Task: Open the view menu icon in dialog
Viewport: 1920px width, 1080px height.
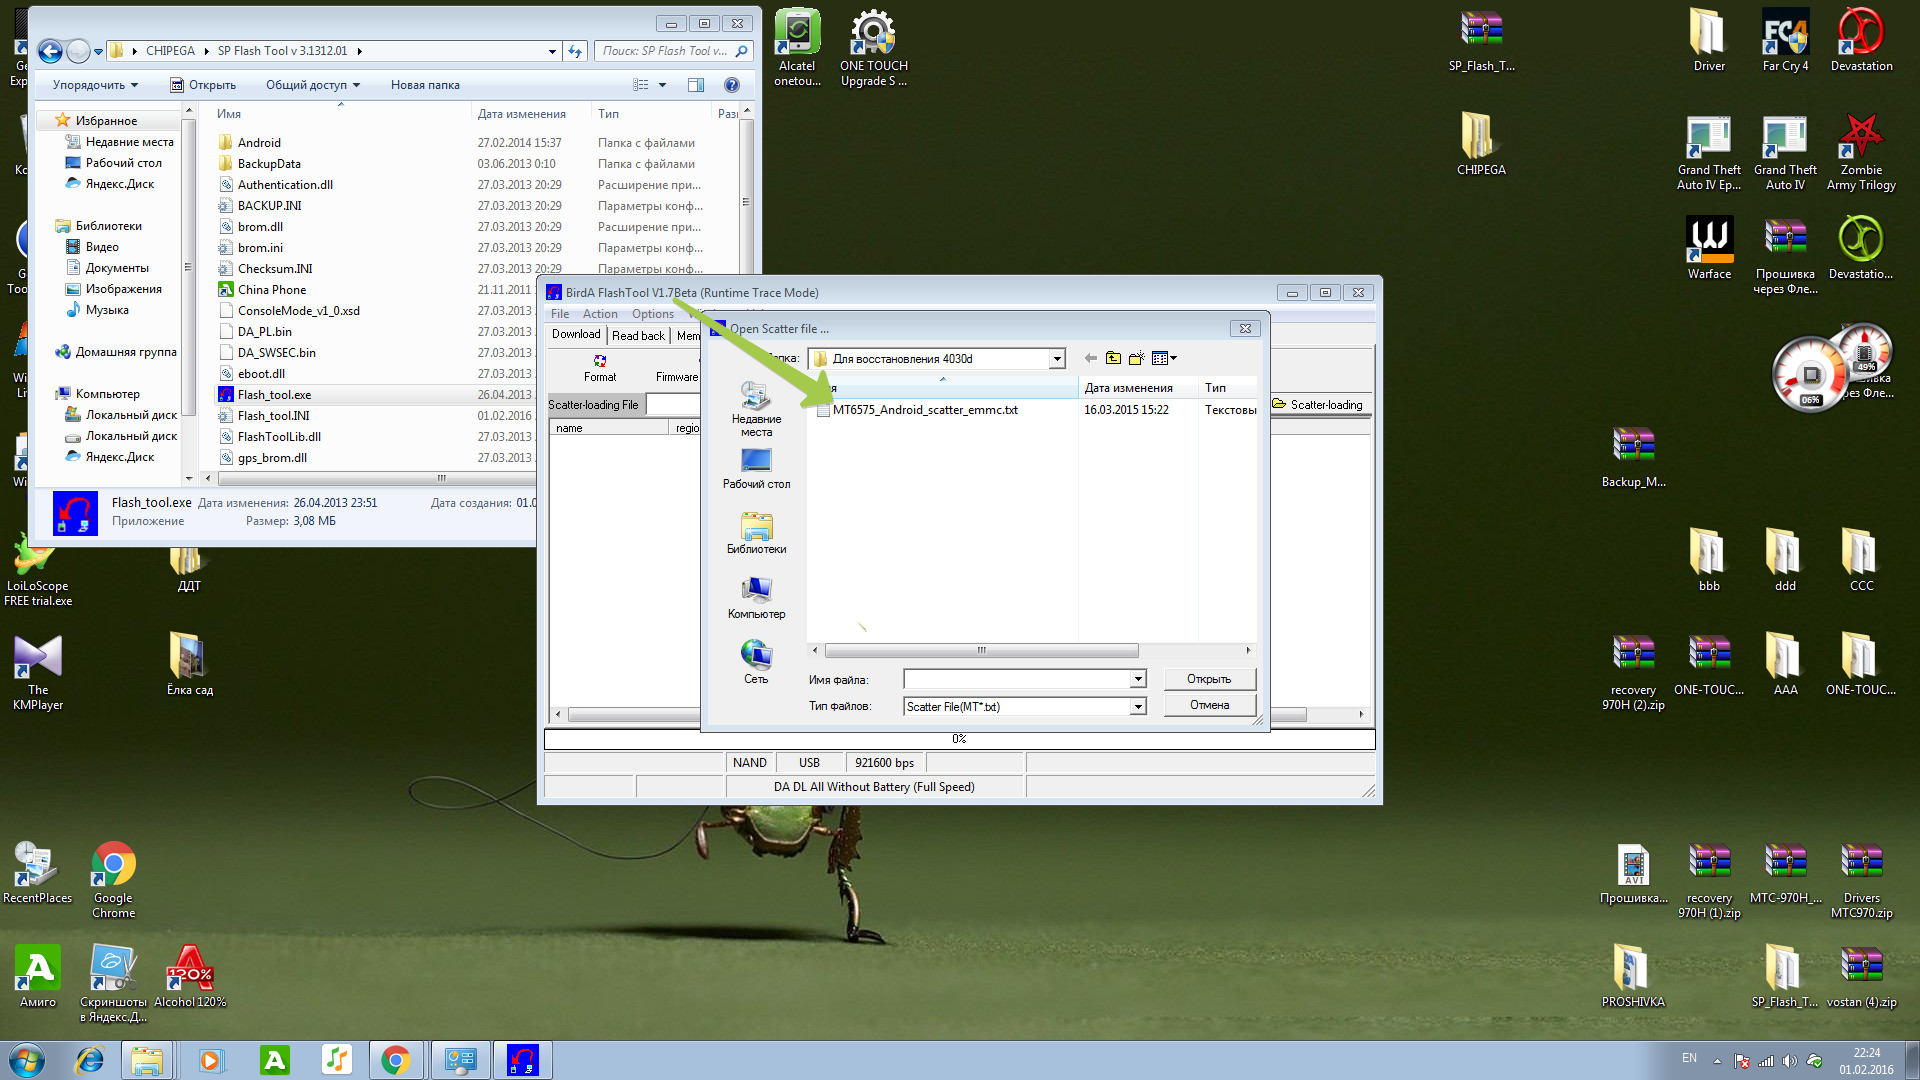Action: click(1164, 358)
